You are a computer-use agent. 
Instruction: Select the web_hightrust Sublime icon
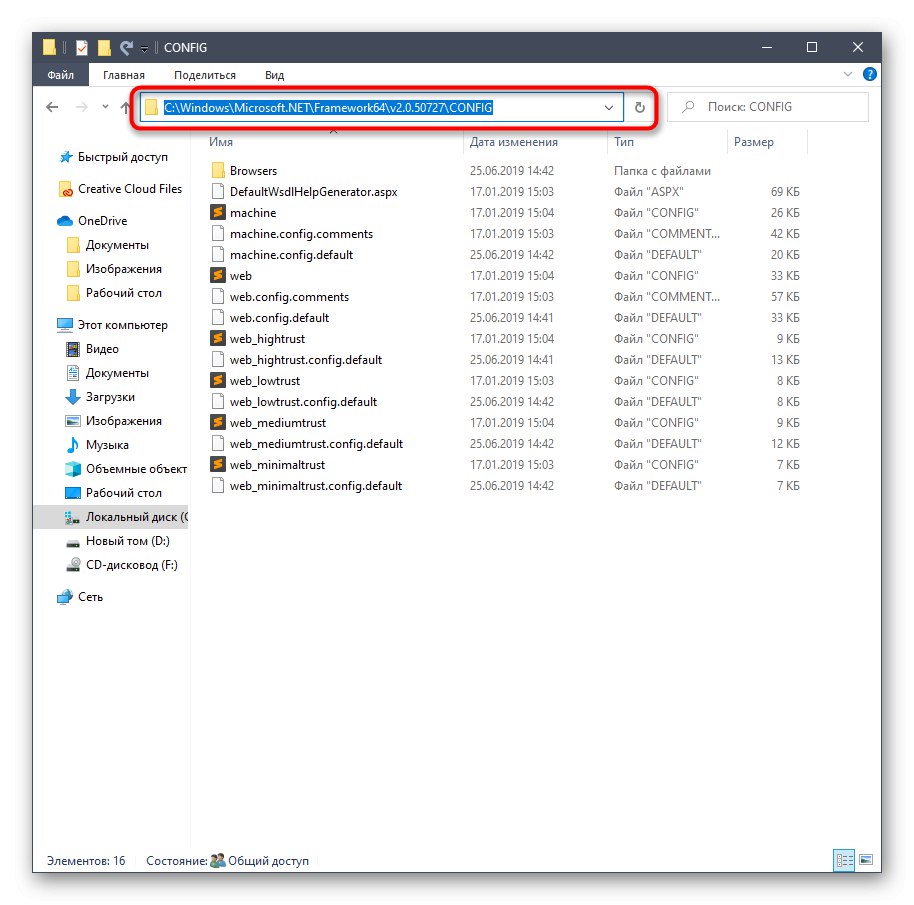[x=218, y=339]
